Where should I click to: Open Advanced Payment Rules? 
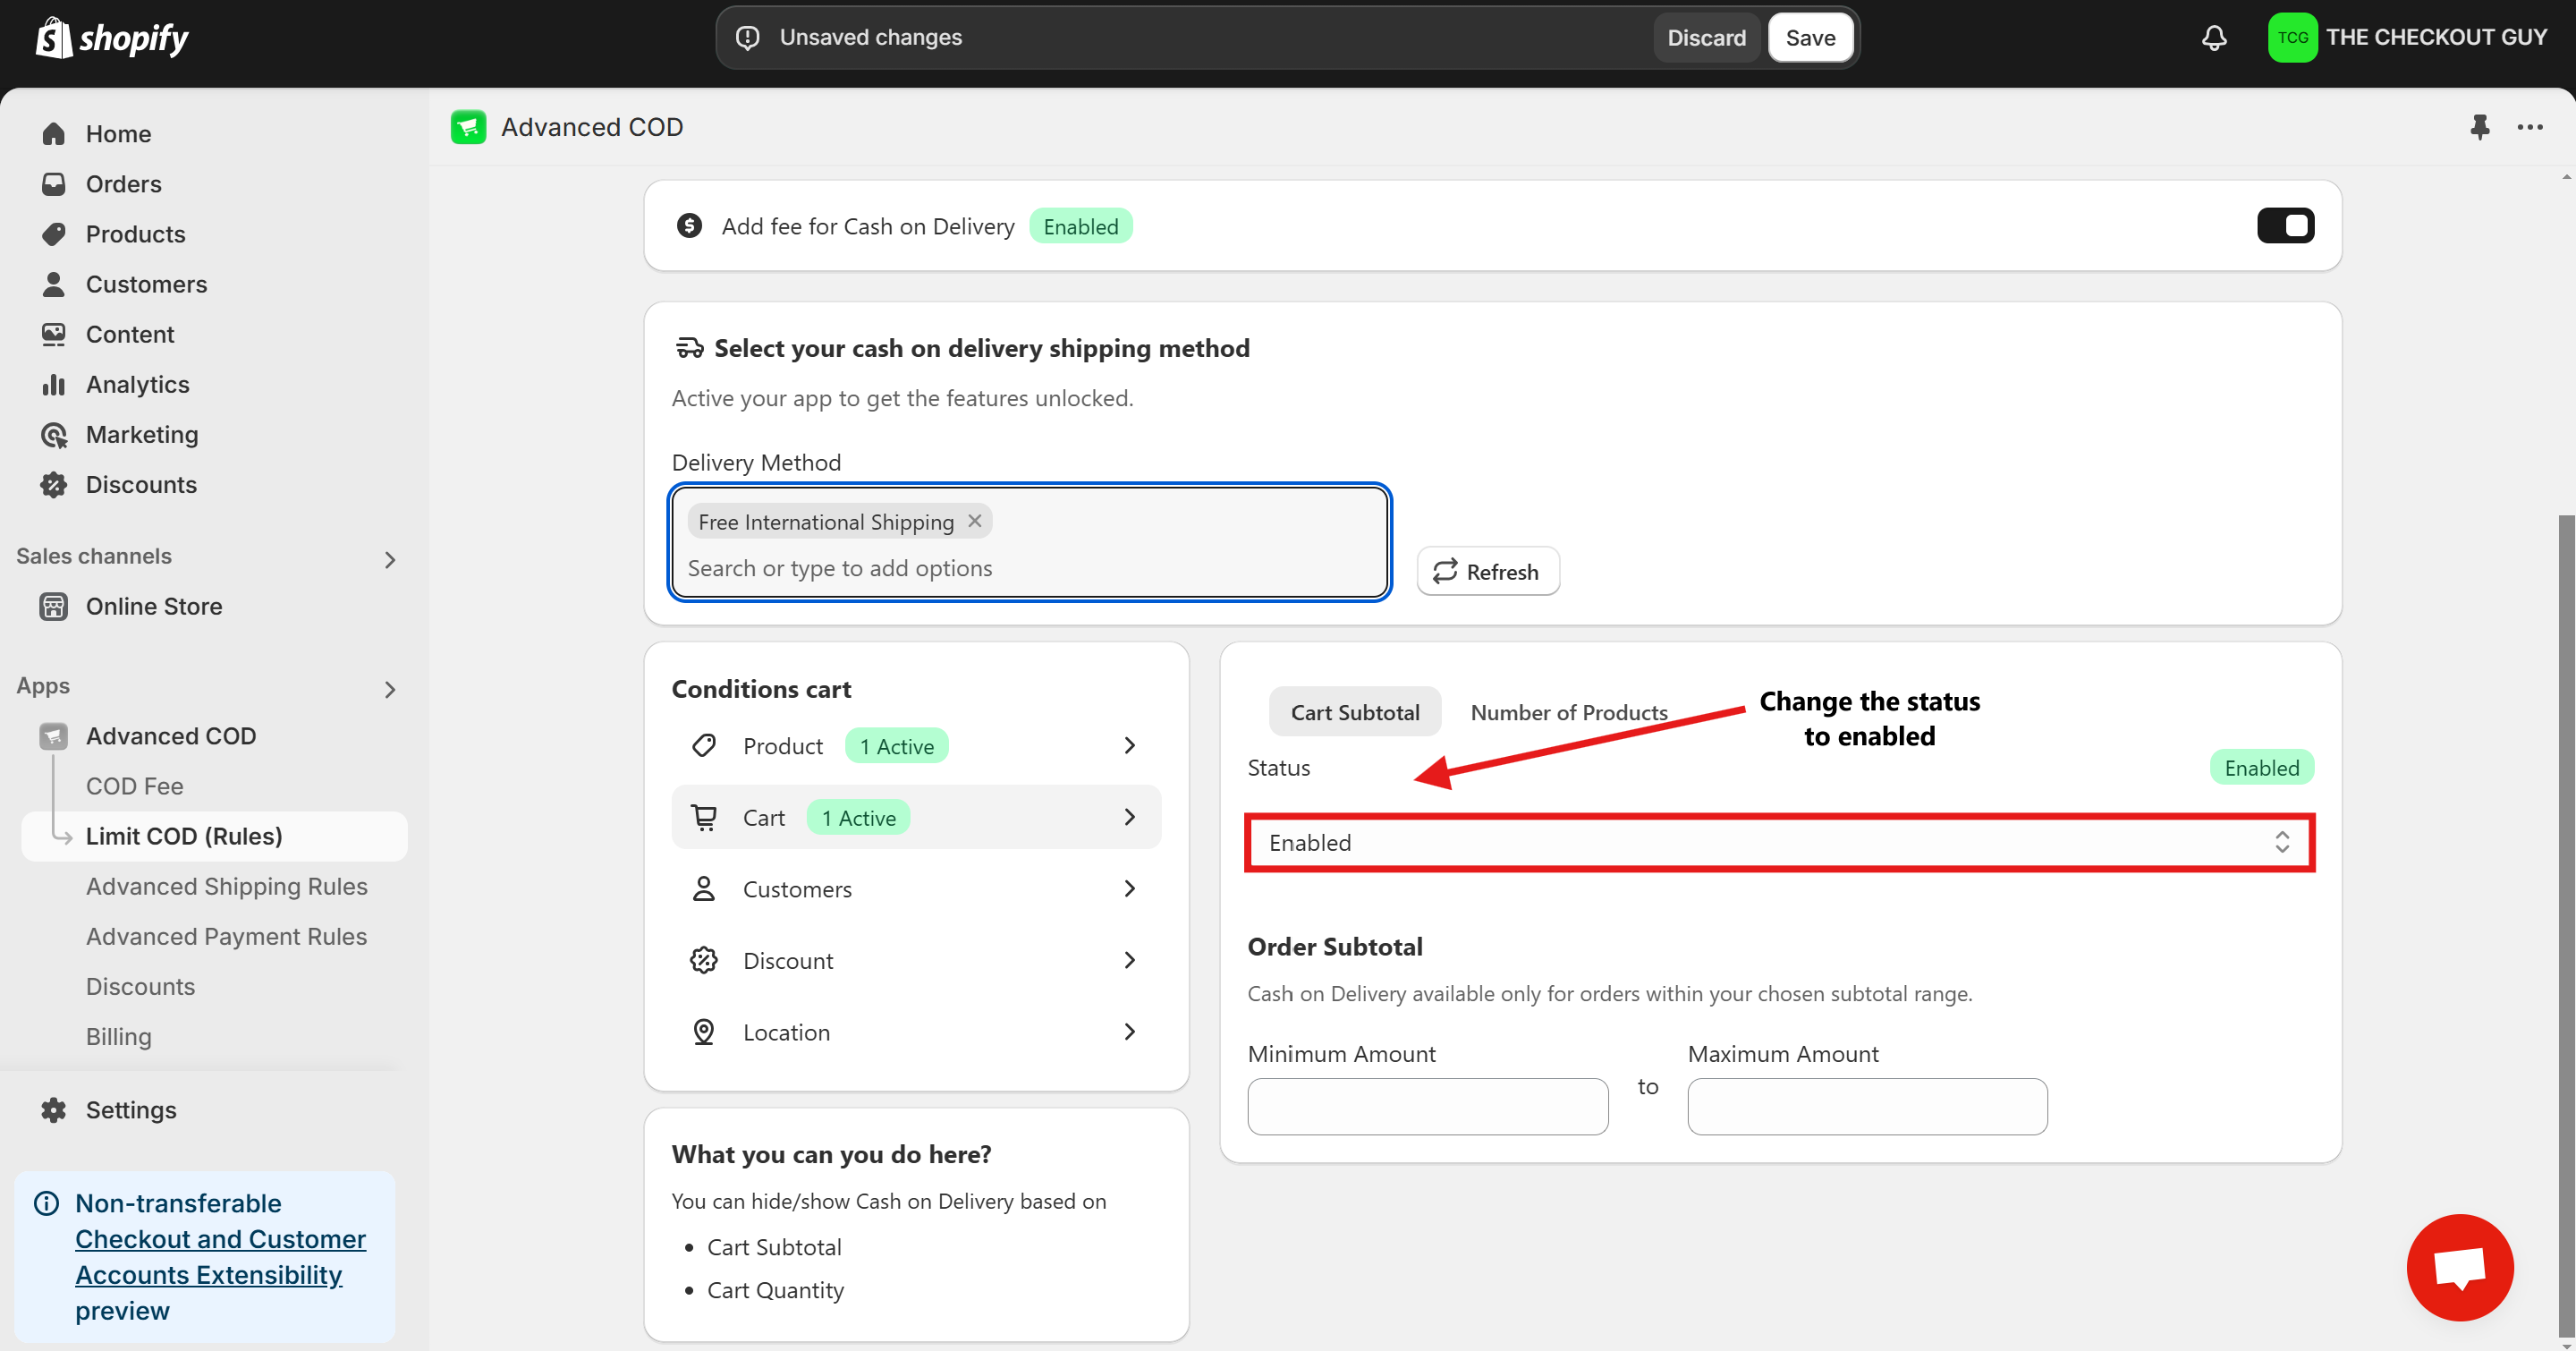point(226,936)
